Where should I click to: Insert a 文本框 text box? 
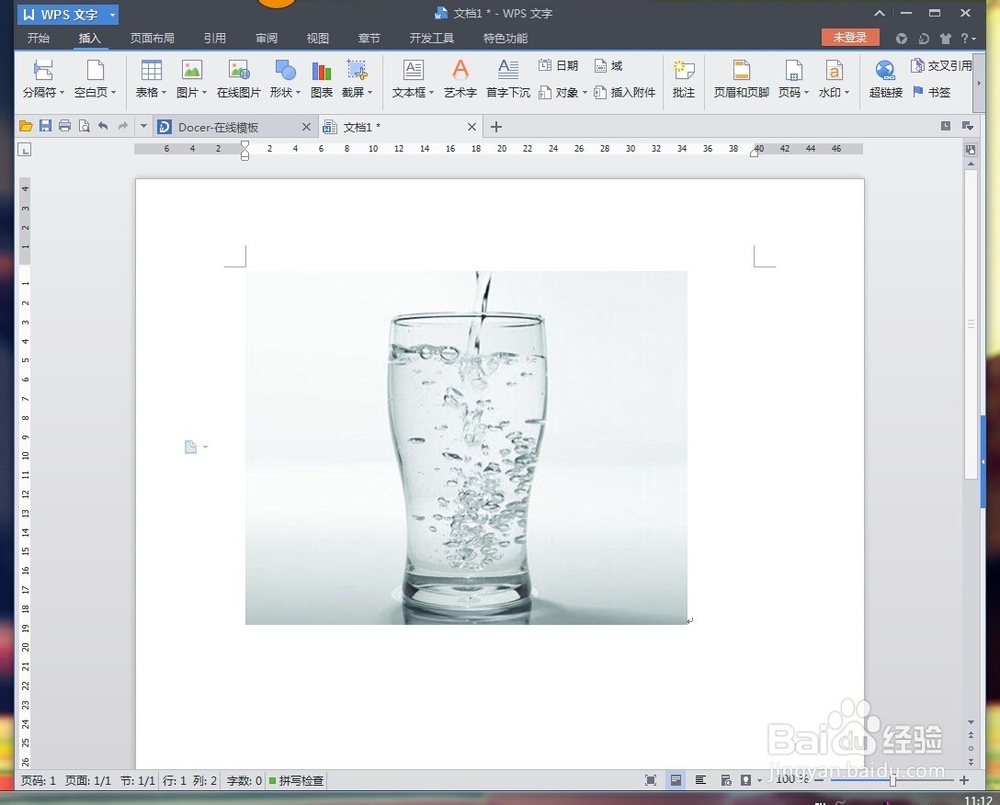413,78
